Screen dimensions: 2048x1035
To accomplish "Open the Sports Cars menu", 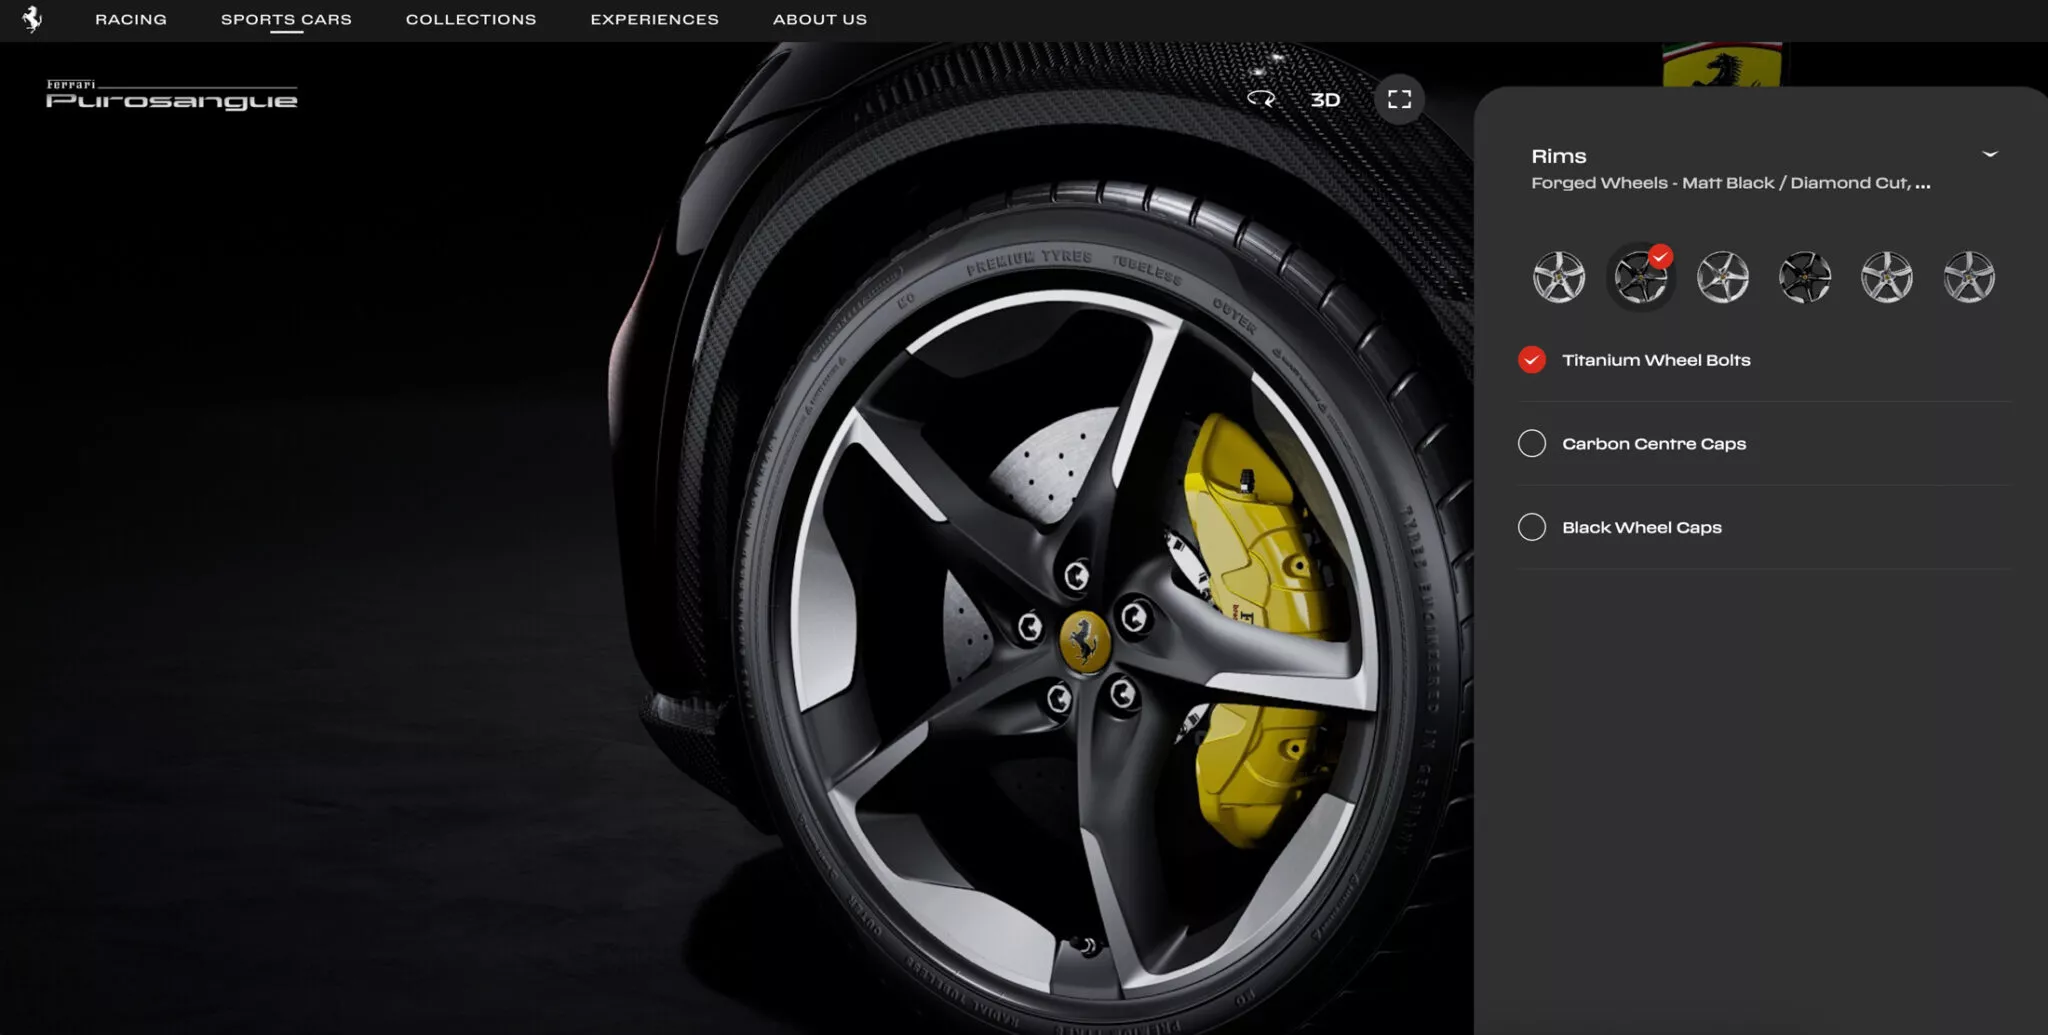I will click(286, 19).
